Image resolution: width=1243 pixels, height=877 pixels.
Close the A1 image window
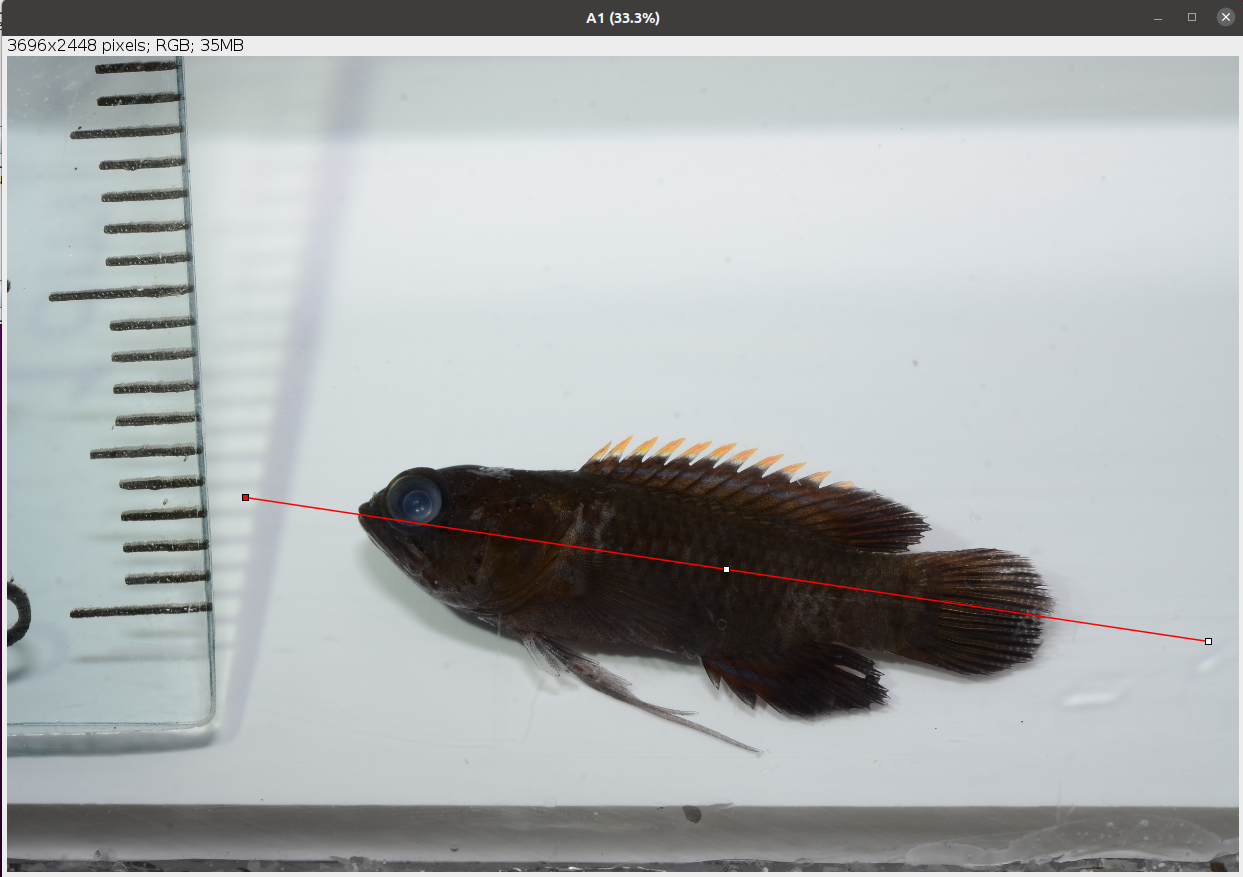click(1225, 17)
